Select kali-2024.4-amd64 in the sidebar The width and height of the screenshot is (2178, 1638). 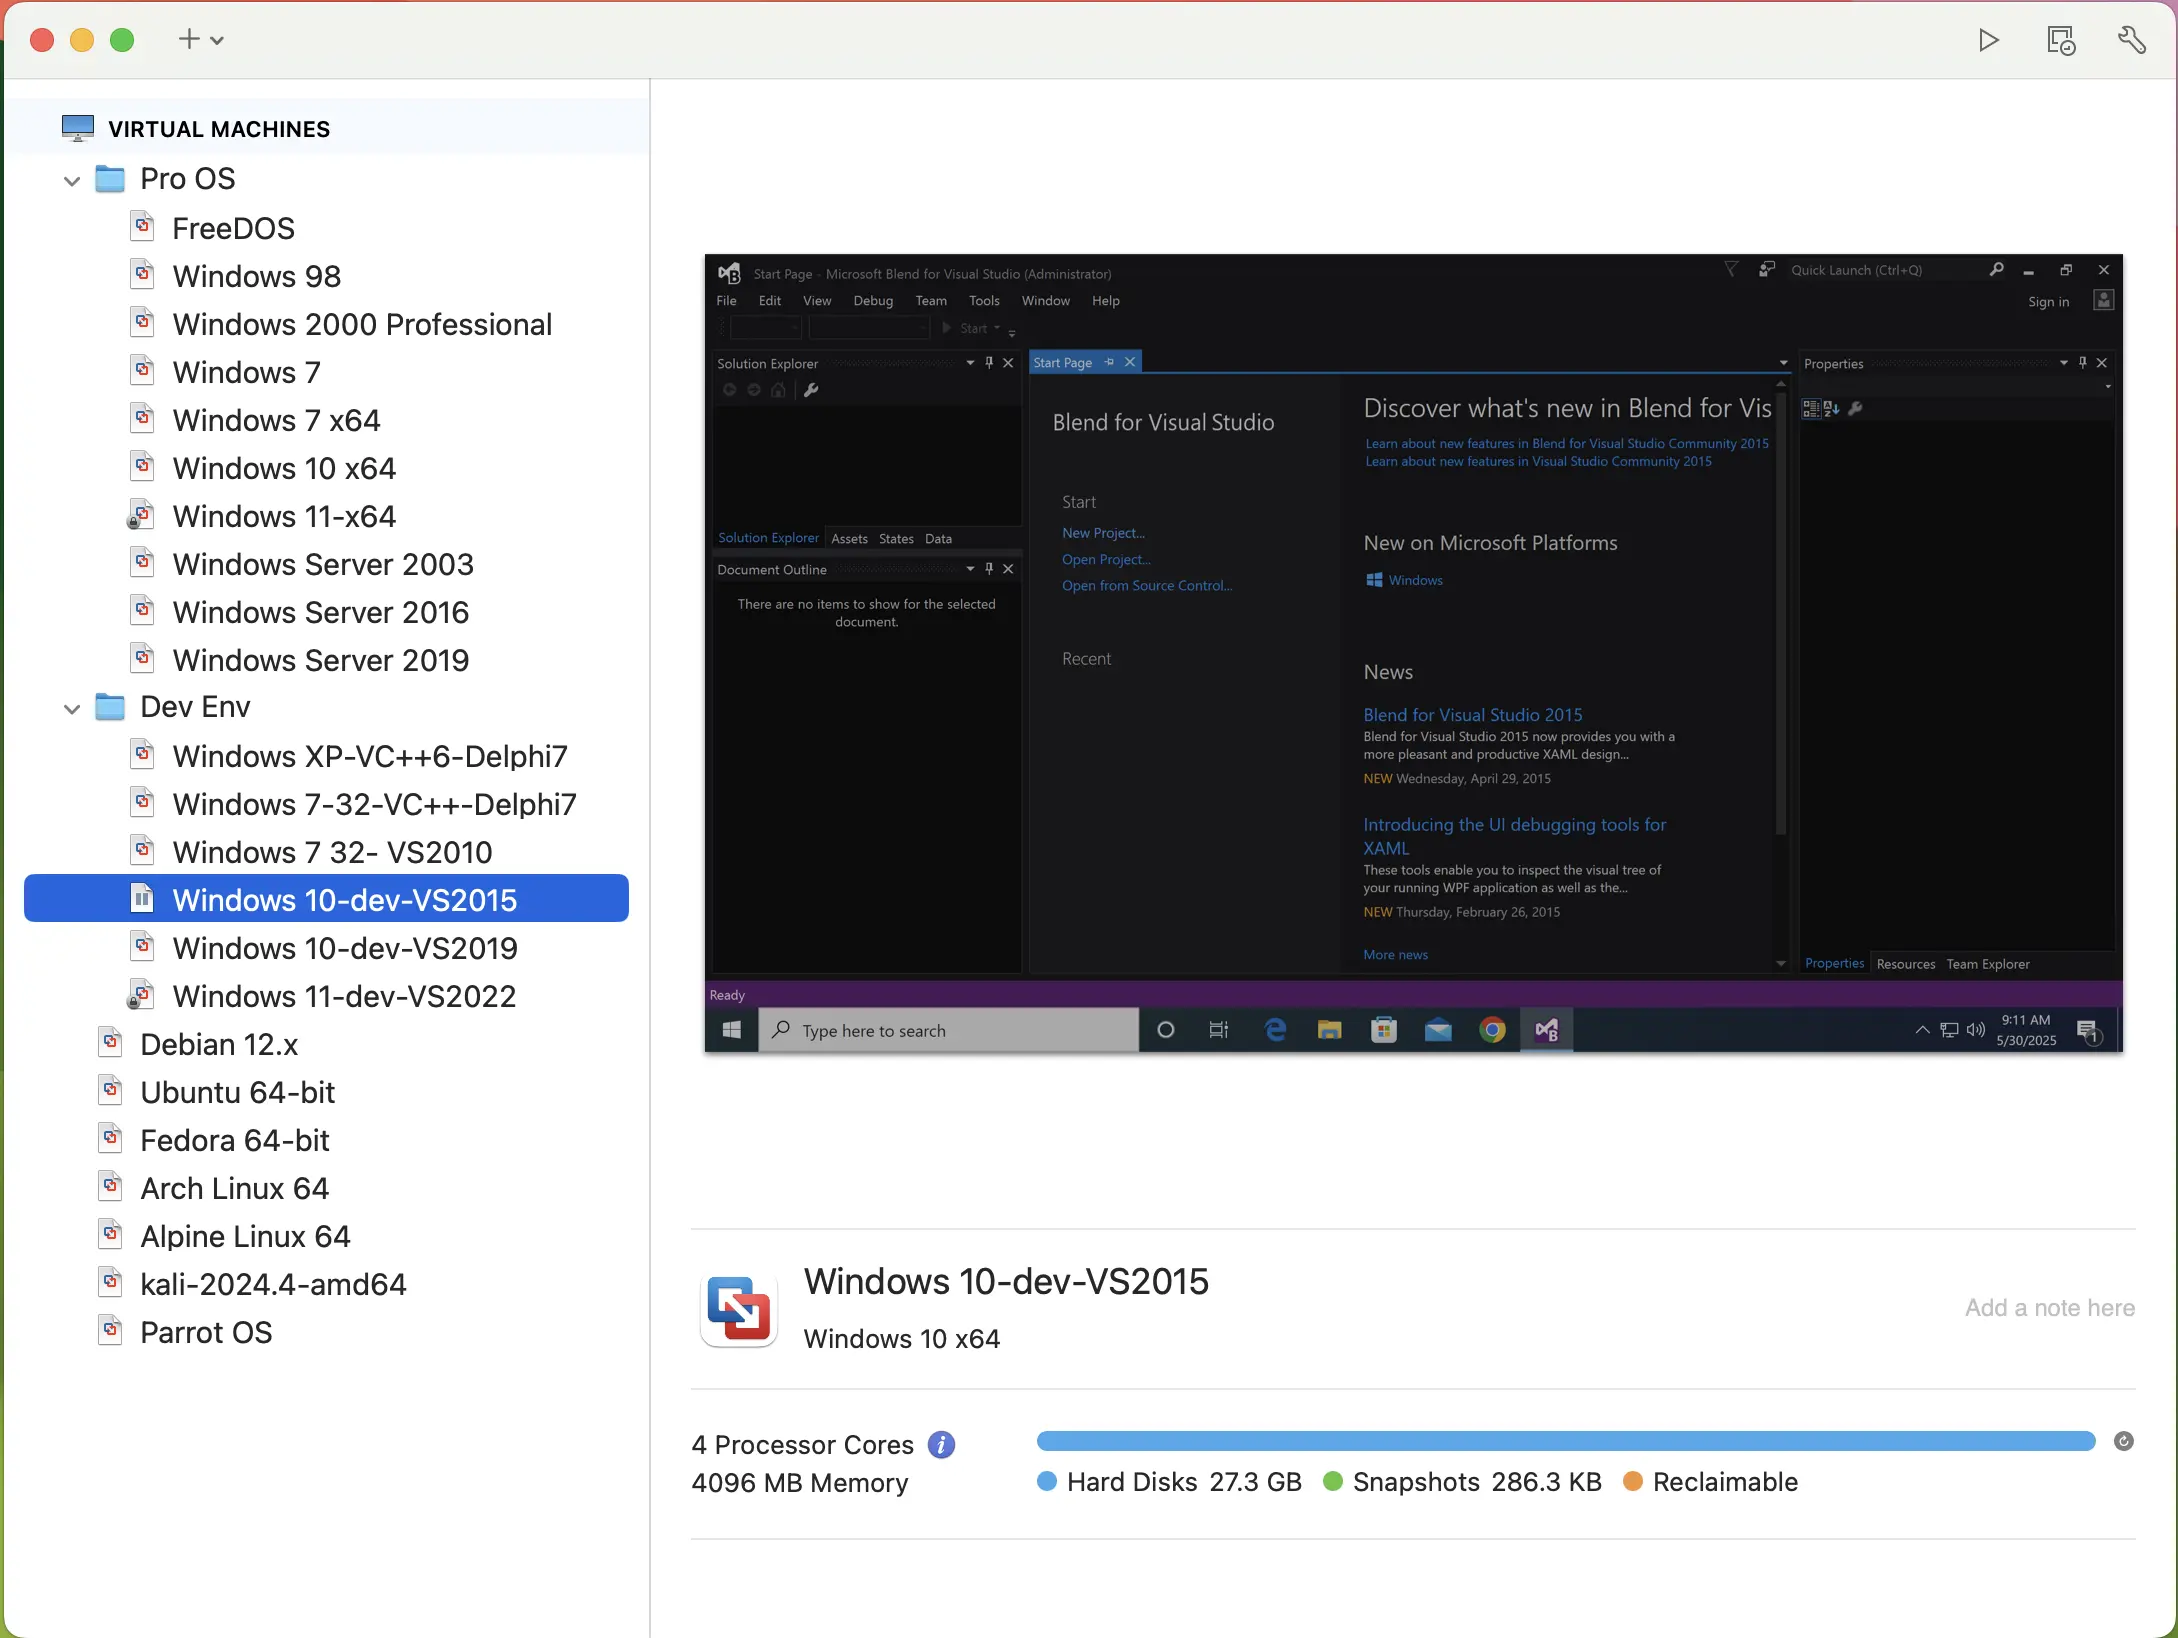pyautogui.click(x=326, y=1284)
